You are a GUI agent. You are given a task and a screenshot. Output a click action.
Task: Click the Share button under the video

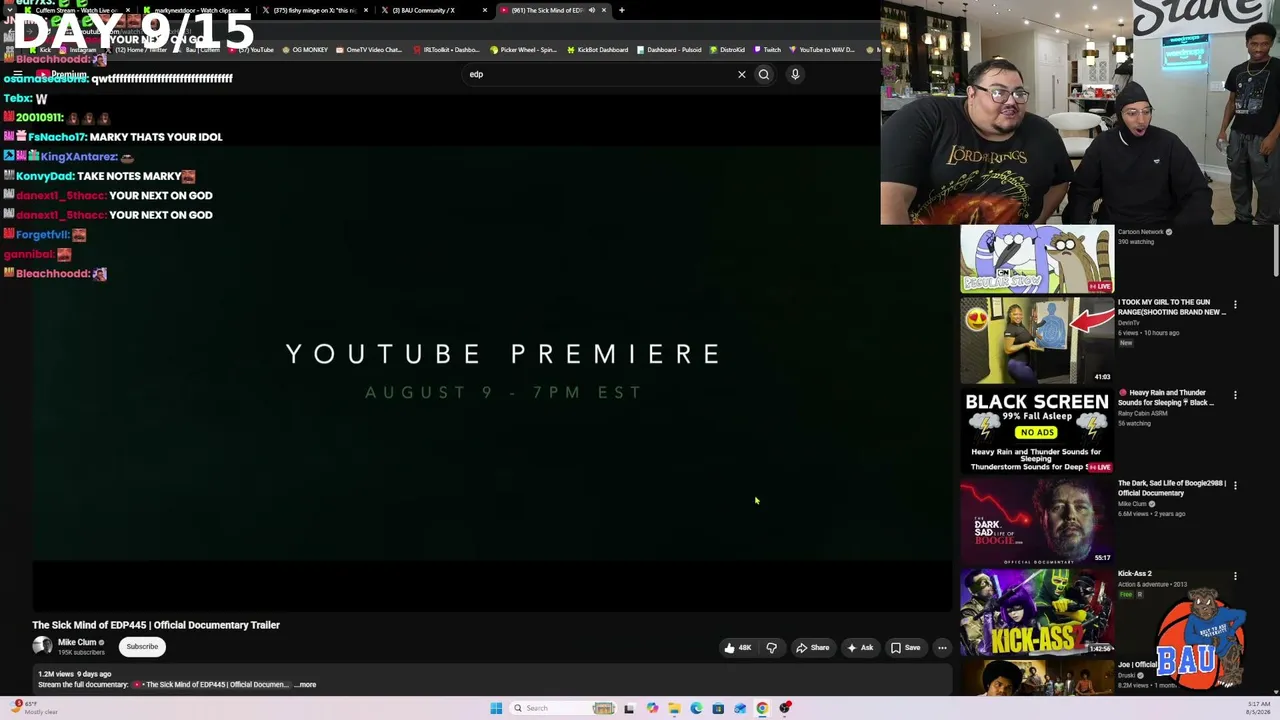coord(812,648)
